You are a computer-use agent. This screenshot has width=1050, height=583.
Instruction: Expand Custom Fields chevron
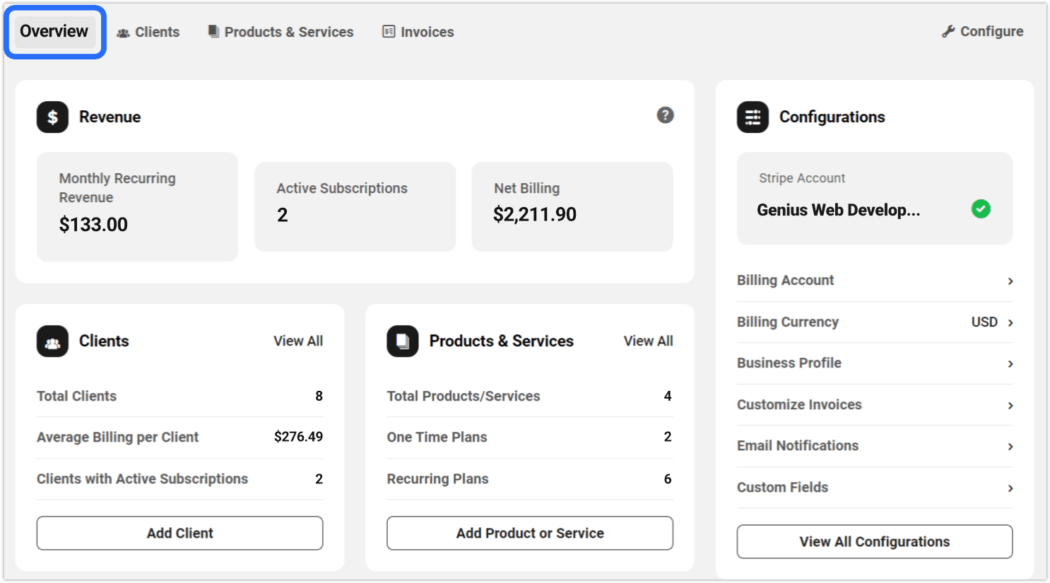click(x=1010, y=489)
